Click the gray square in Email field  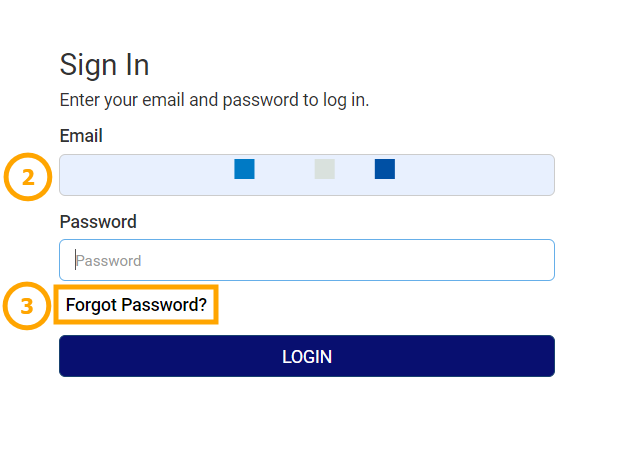click(324, 169)
